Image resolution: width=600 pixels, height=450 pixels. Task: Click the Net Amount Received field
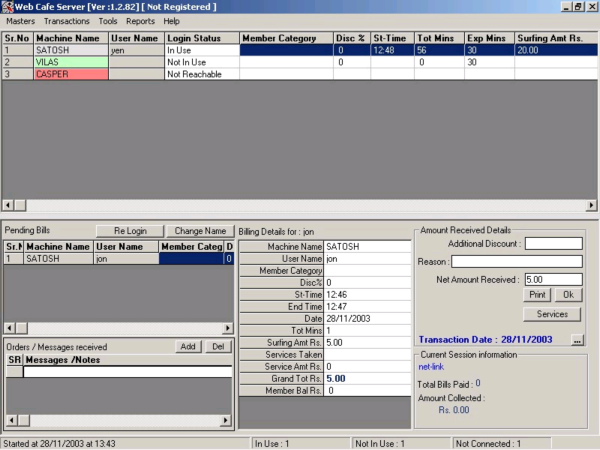tap(553, 280)
